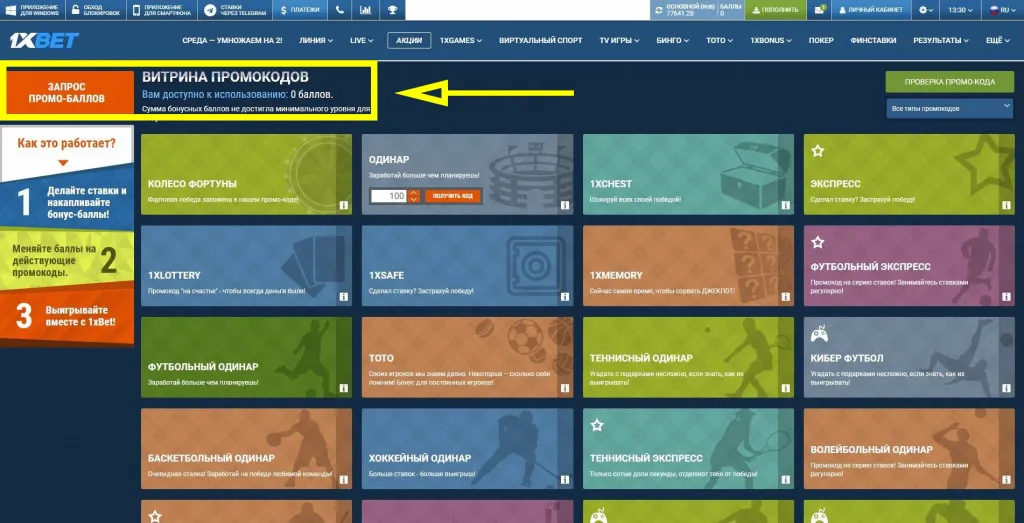Click the Одинар points amount field
The height and width of the screenshot is (523, 1024).
coord(389,196)
